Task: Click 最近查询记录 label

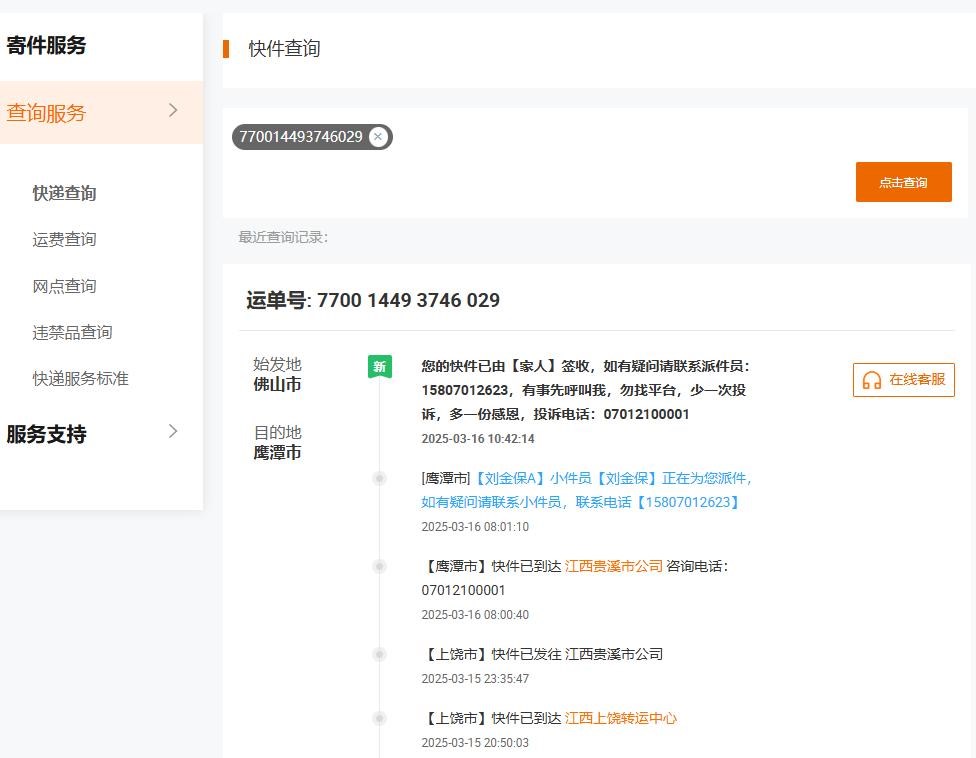Action: [283, 237]
